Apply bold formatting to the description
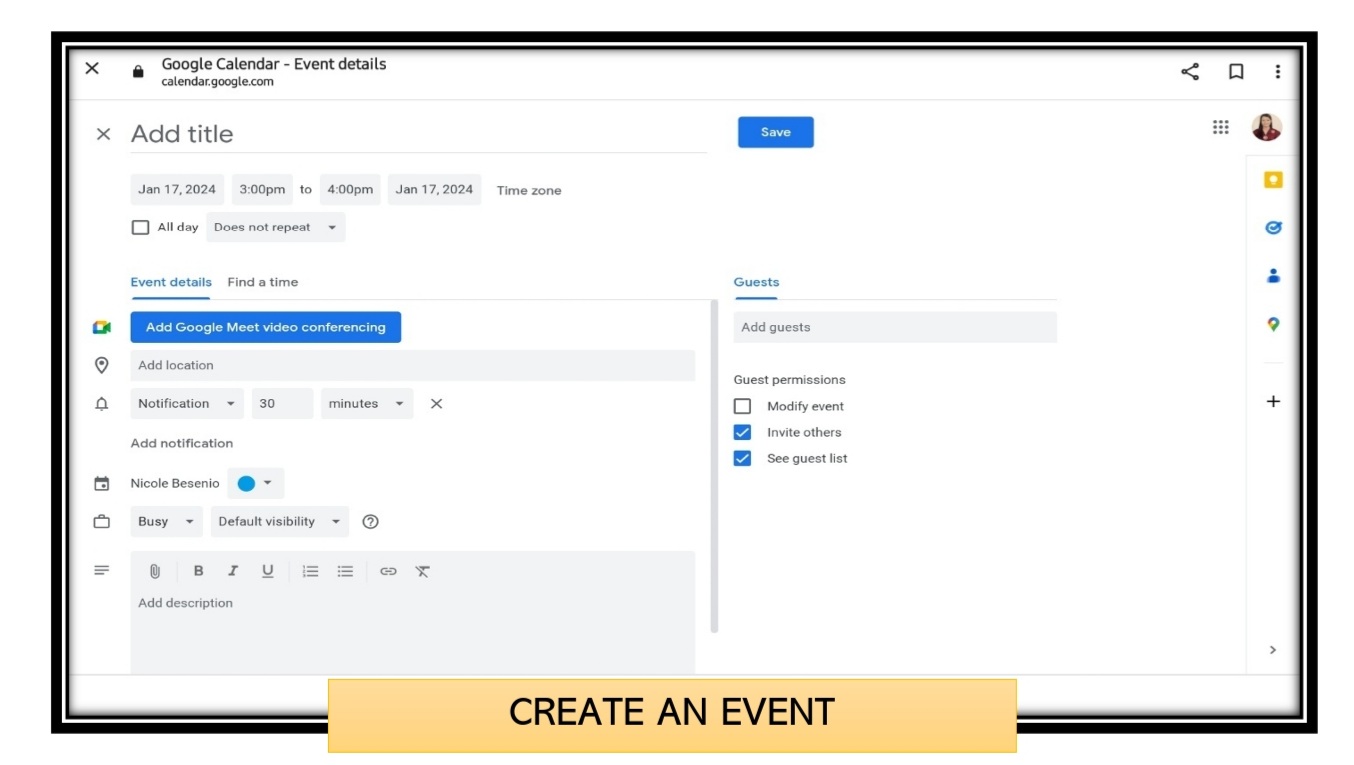The image size is (1354, 765). (x=198, y=571)
